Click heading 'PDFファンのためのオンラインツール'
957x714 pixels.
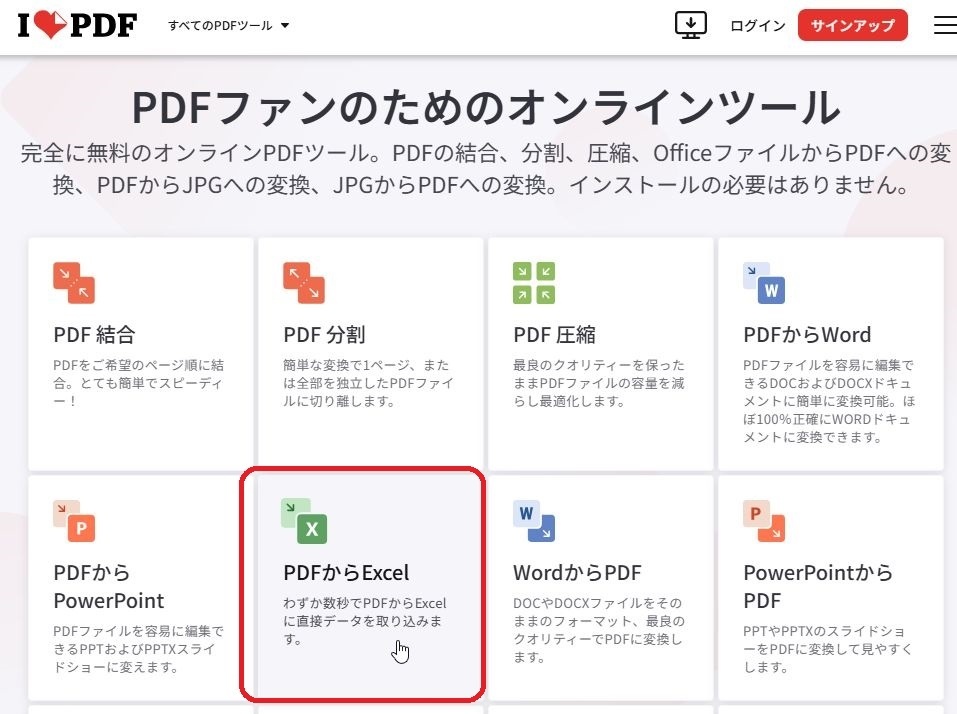pos(486,107)
